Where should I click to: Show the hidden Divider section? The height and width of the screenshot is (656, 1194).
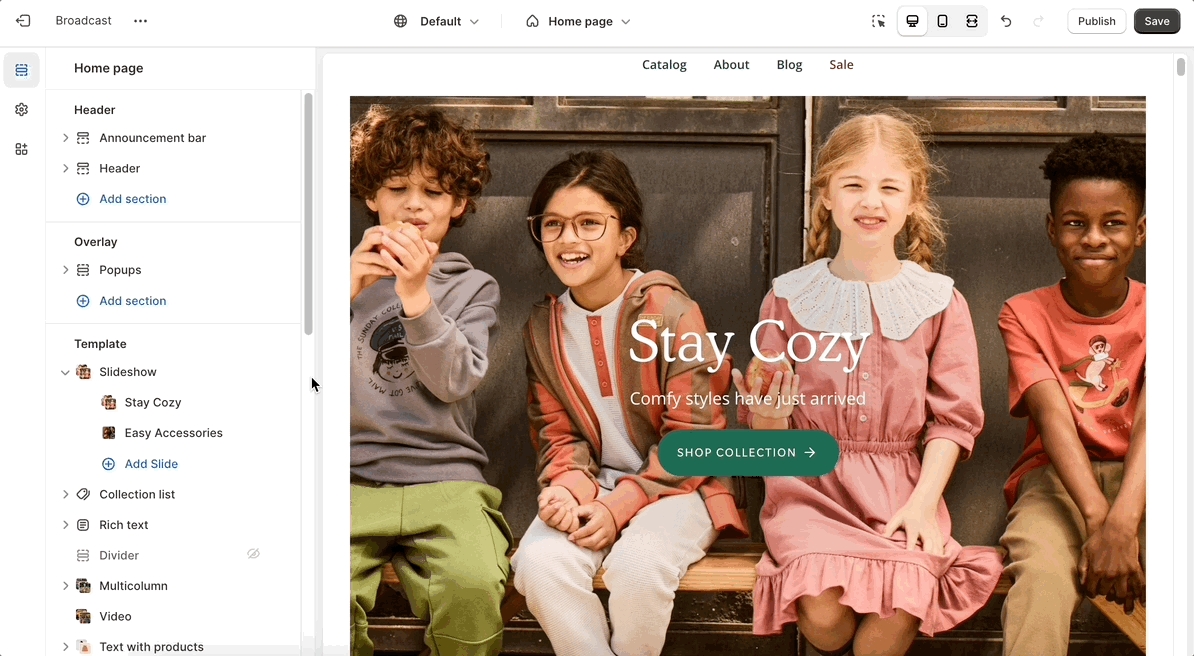[x=253, y=554]
